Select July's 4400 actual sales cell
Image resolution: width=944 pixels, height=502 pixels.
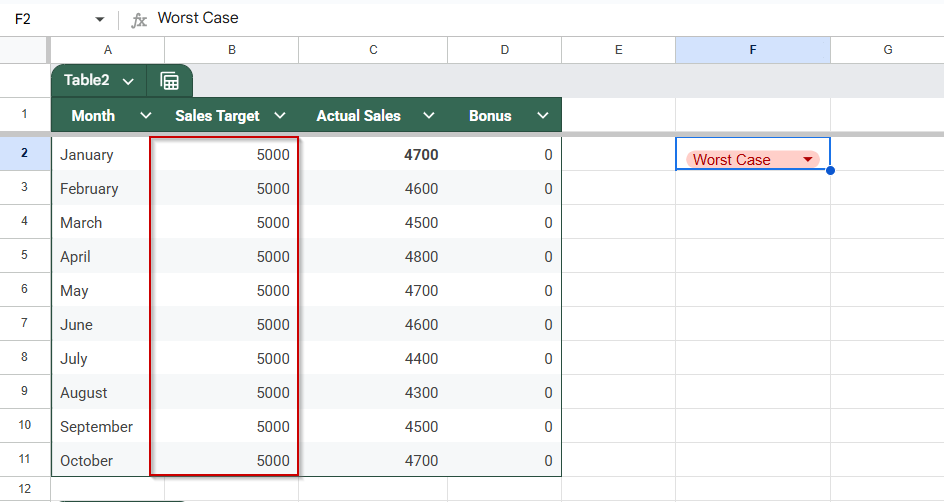coord(373,359)
